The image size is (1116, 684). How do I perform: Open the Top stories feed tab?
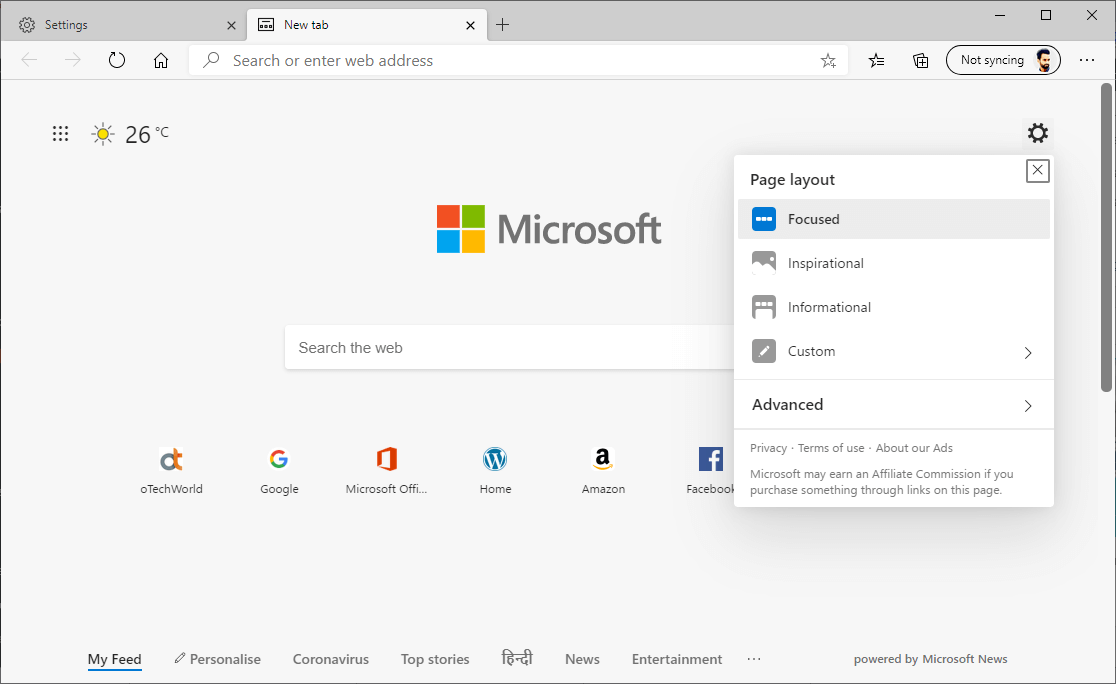[435, 659]
